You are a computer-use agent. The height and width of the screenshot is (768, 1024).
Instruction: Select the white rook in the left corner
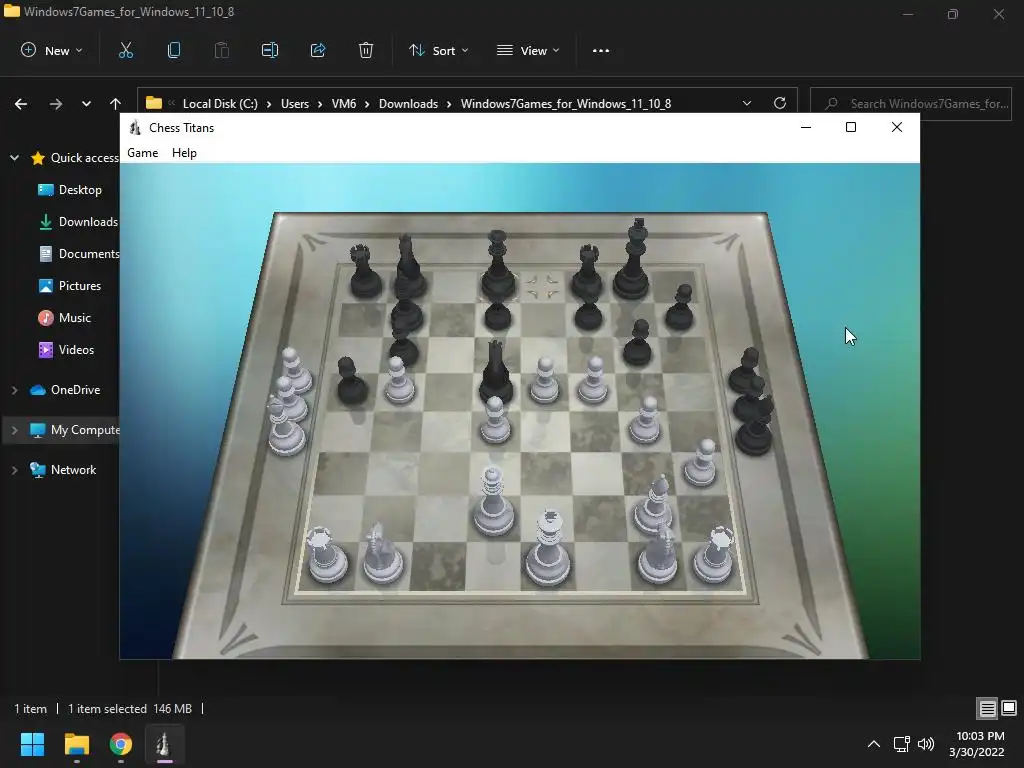pos(327,555)
